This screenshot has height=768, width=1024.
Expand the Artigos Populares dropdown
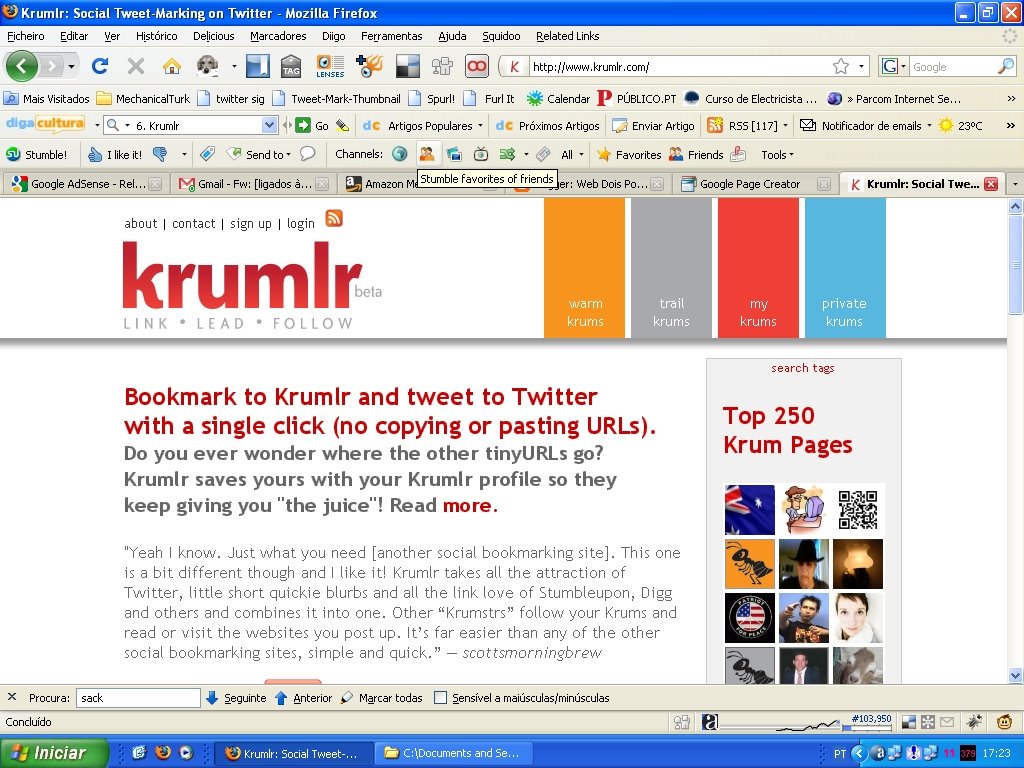[481, 125]
